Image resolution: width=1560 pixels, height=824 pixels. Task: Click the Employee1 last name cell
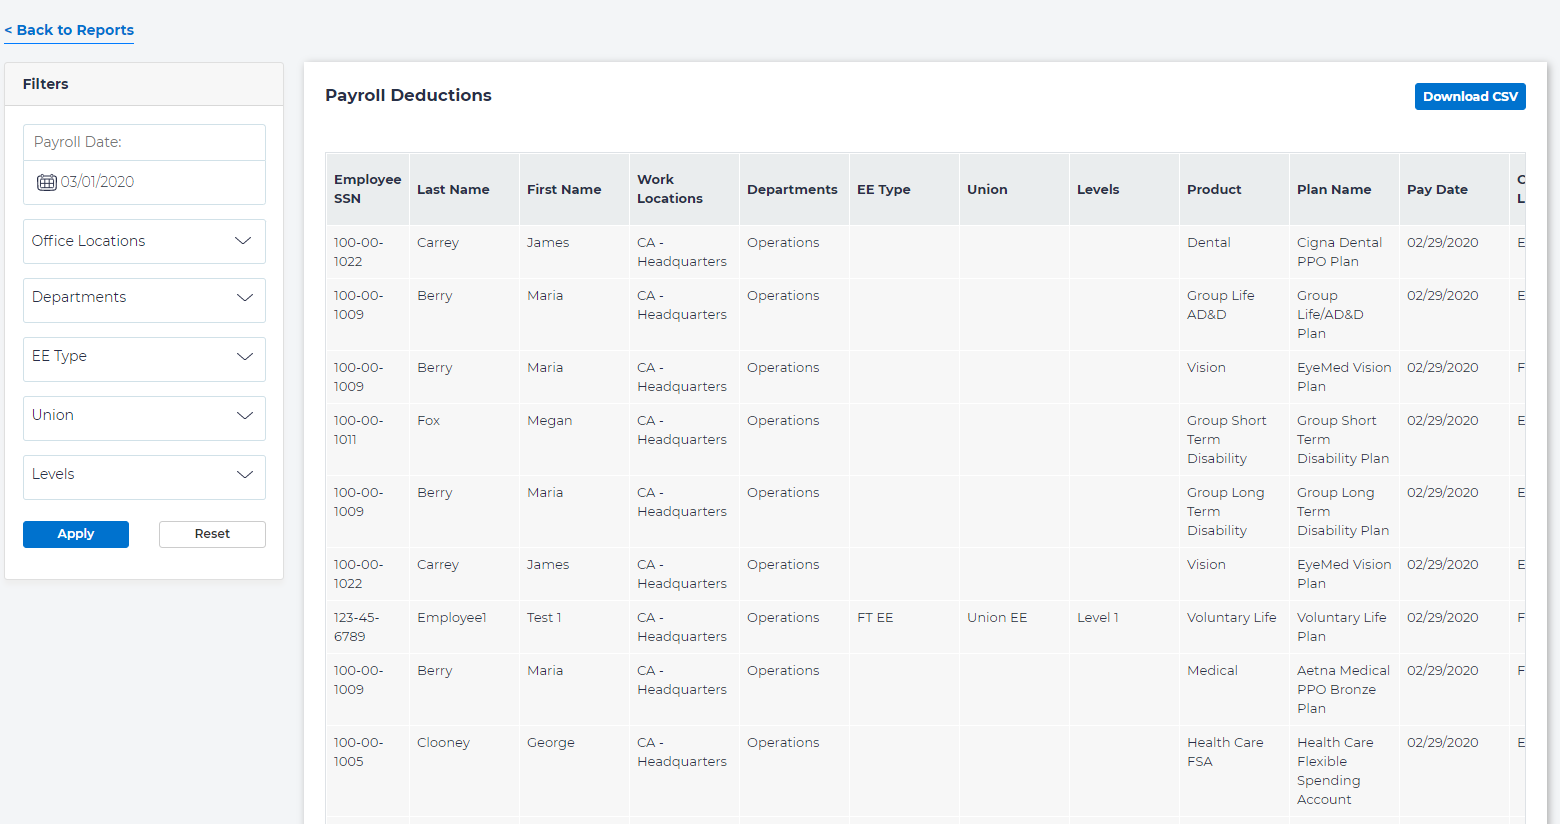tap(451, 618)
